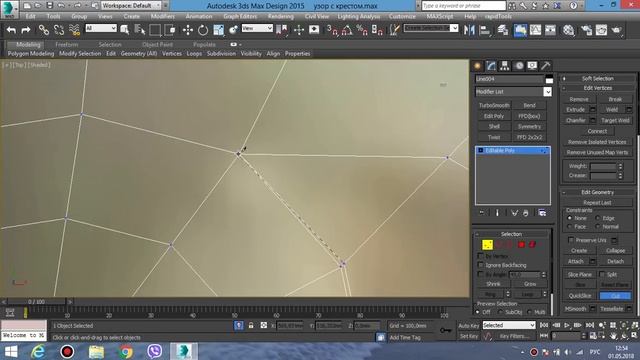Click the timeline frame slider 0/100

36,302
